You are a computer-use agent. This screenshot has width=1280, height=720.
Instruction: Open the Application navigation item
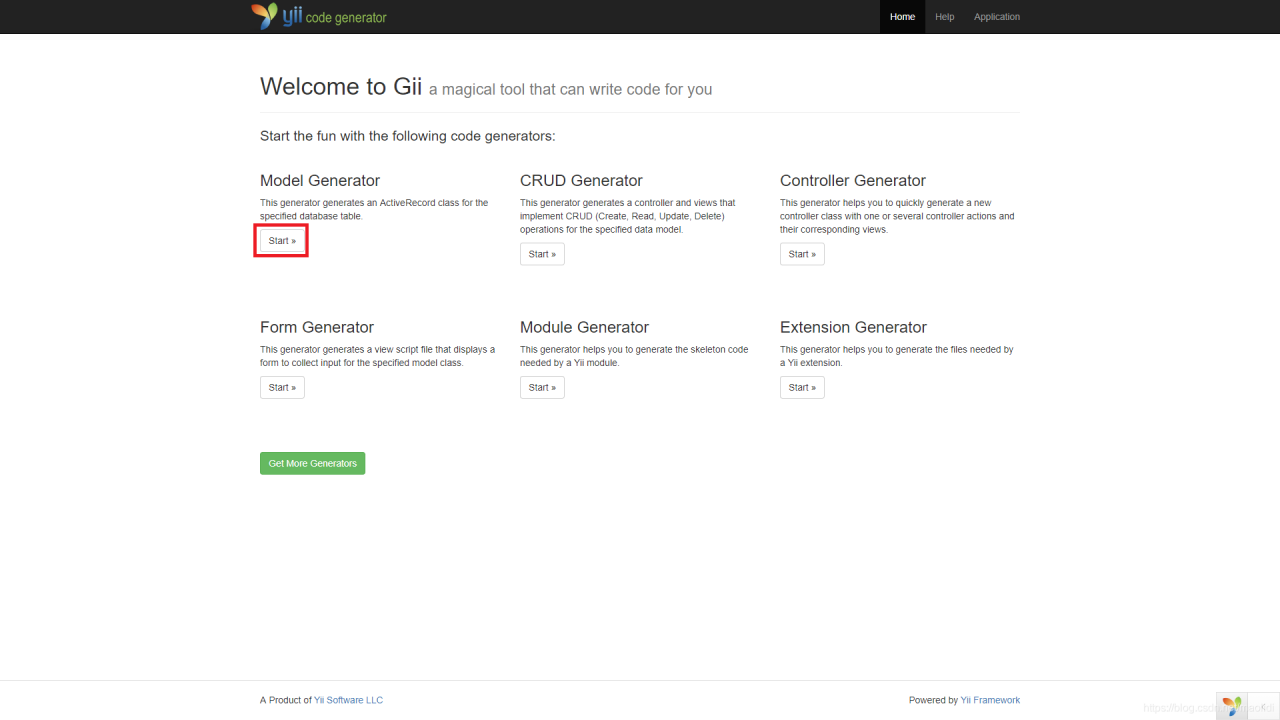pyautogui.click(x=997, y=17)
